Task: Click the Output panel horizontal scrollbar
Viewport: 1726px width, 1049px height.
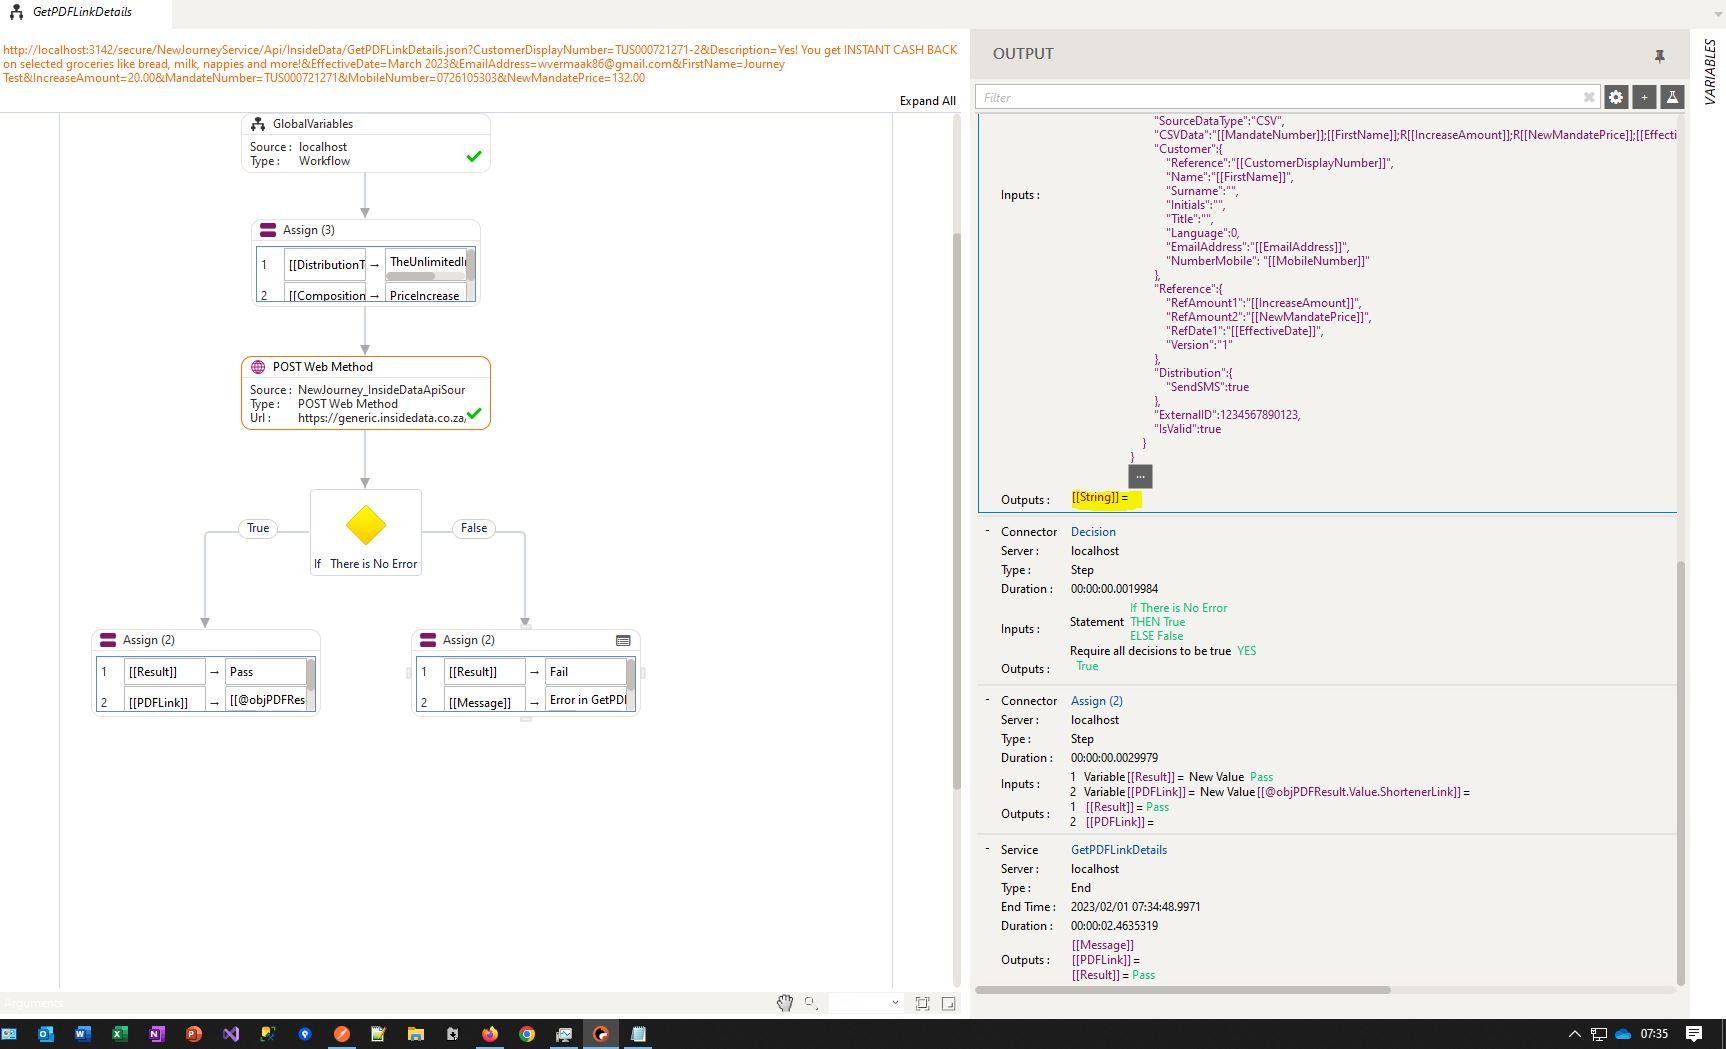Action: point(1183,990)
